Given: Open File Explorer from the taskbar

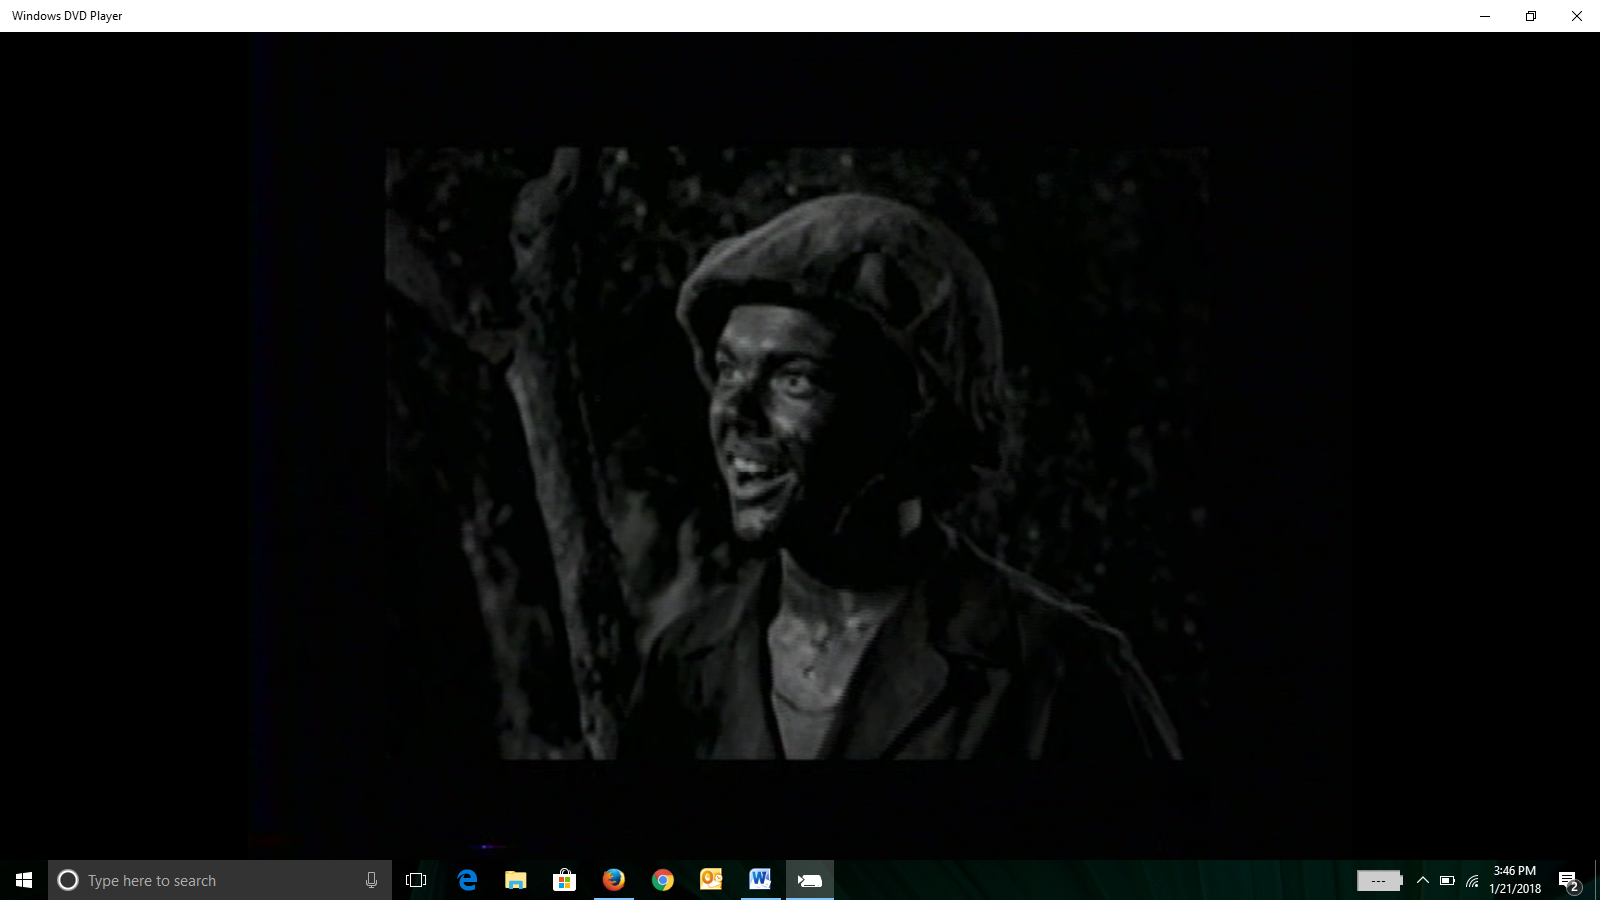Looking at the screenshot, I should click(516, 880).
